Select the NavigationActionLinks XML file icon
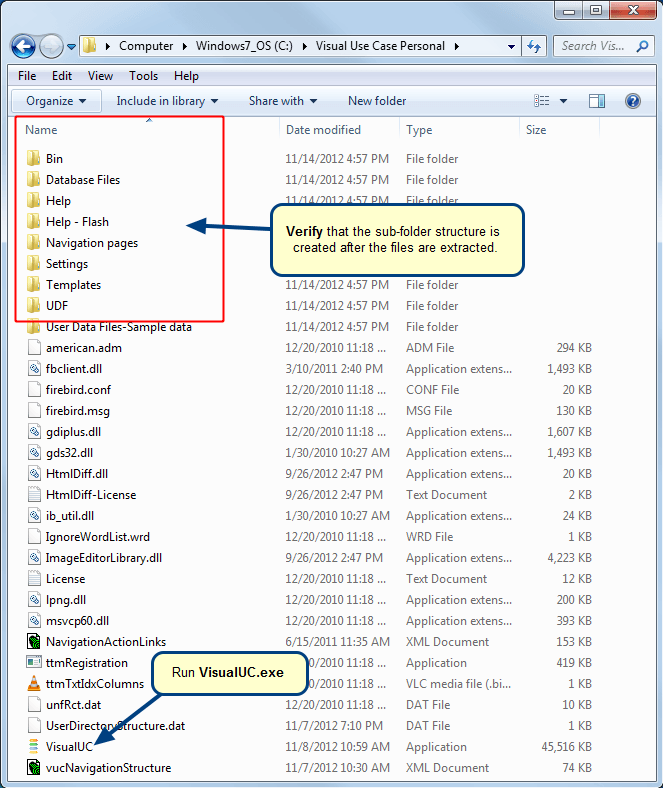Screen dimensions: 663x788 (33, 641)
